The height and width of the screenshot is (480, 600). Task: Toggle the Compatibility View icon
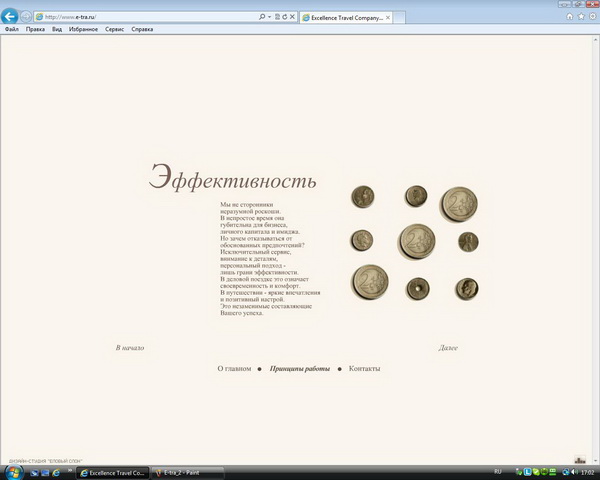(x=277, y=17)
